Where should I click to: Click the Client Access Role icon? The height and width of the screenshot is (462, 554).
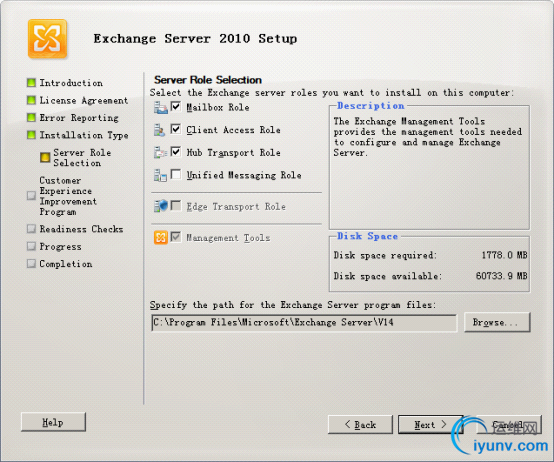(x=159, y=130)
